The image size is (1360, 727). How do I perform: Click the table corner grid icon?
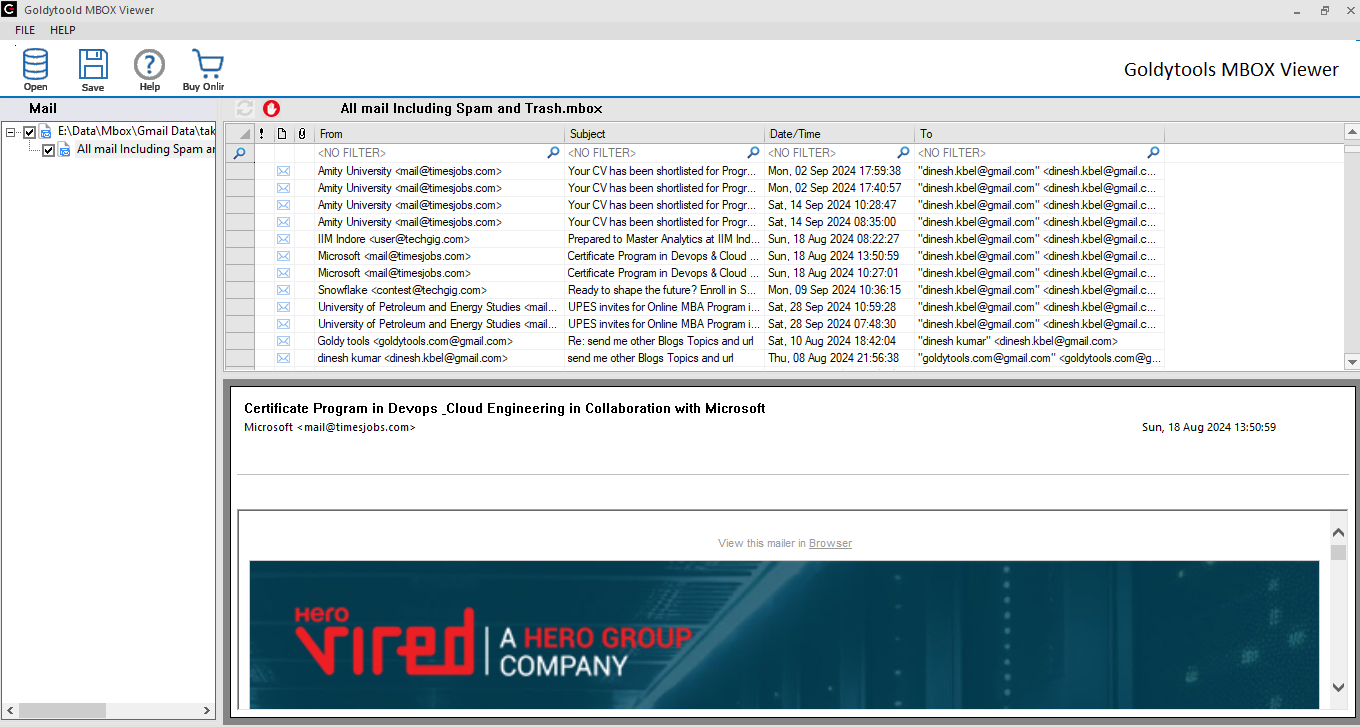pos(239,134)
